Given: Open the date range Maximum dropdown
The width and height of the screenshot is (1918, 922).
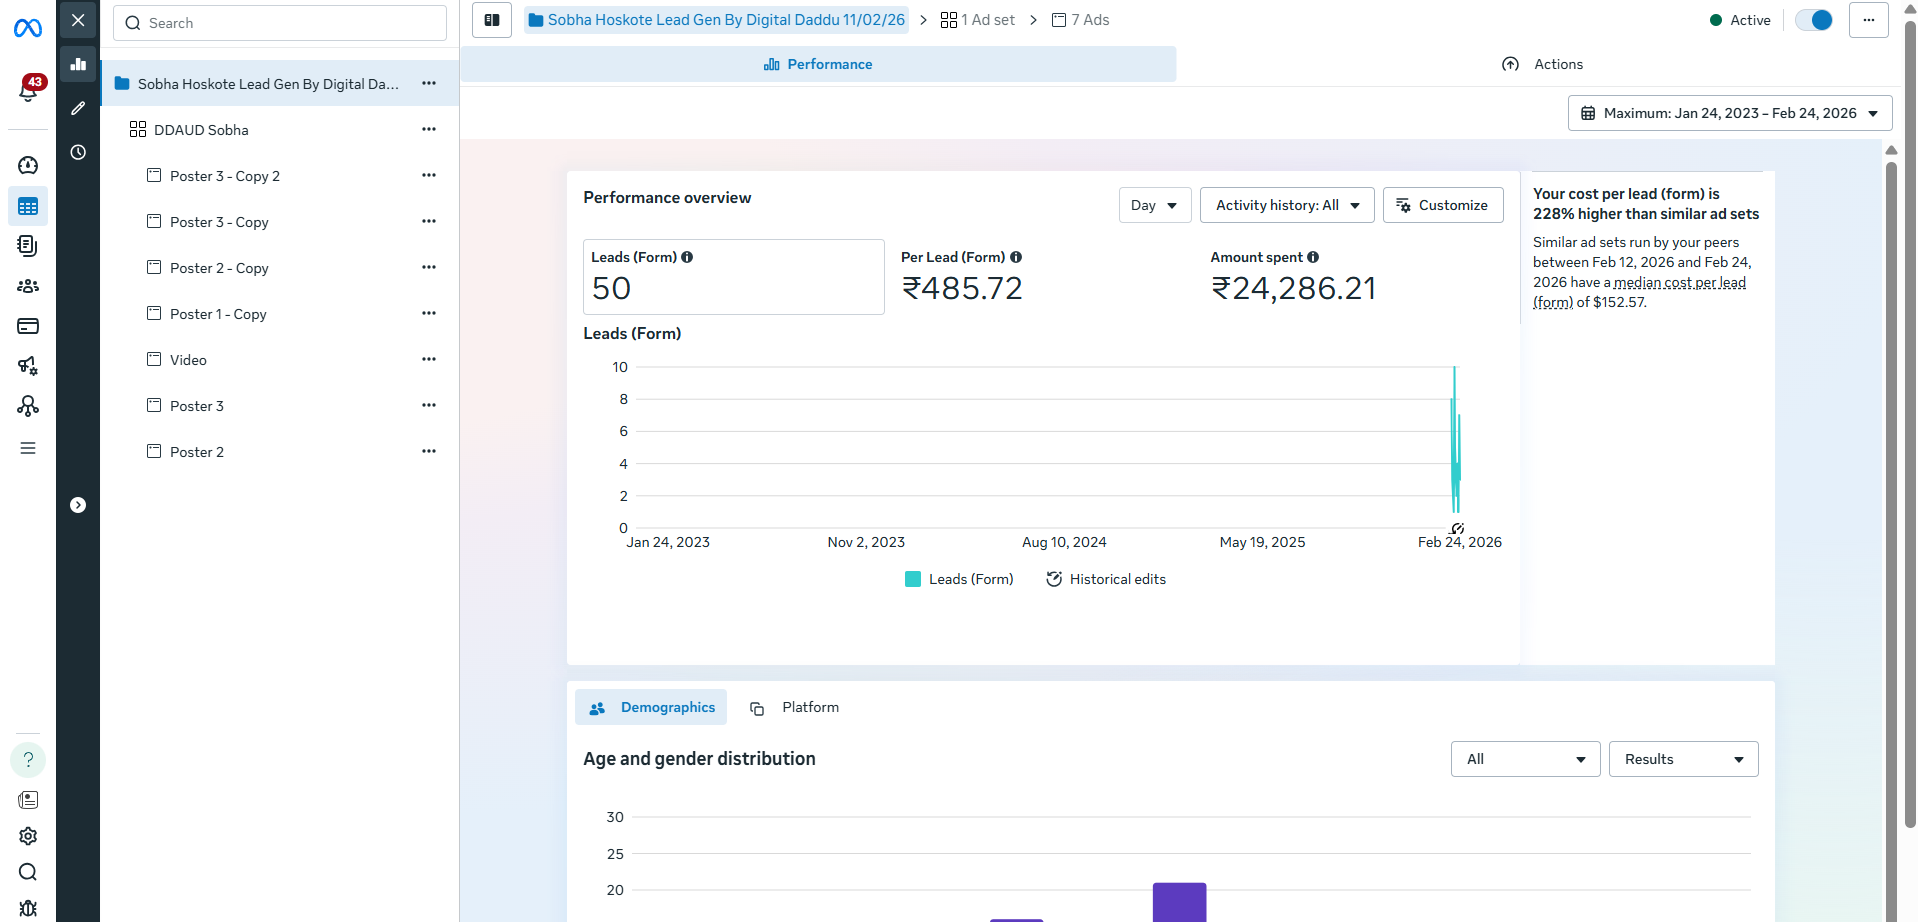Looking at the screenshot, I should 1729,113.
